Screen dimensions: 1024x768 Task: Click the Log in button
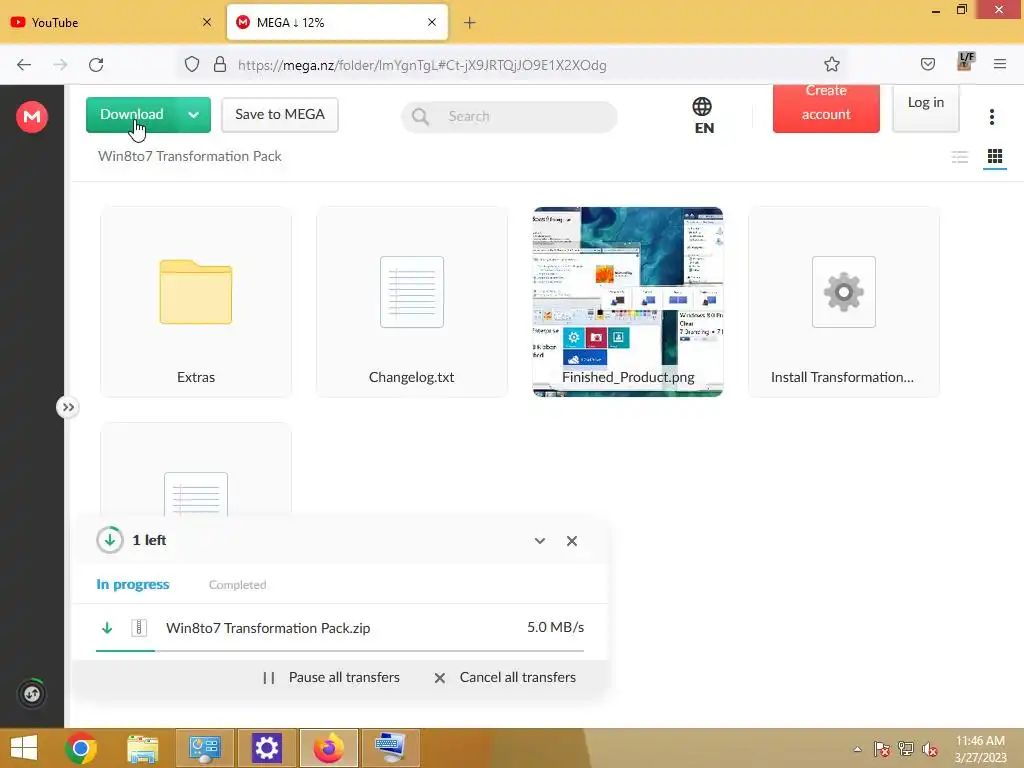[x=925, y=108]
